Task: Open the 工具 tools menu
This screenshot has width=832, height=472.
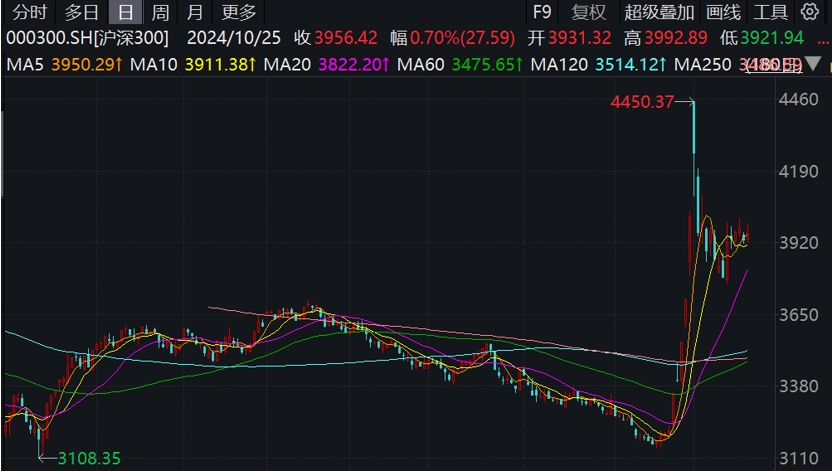Action: [770, 12]
